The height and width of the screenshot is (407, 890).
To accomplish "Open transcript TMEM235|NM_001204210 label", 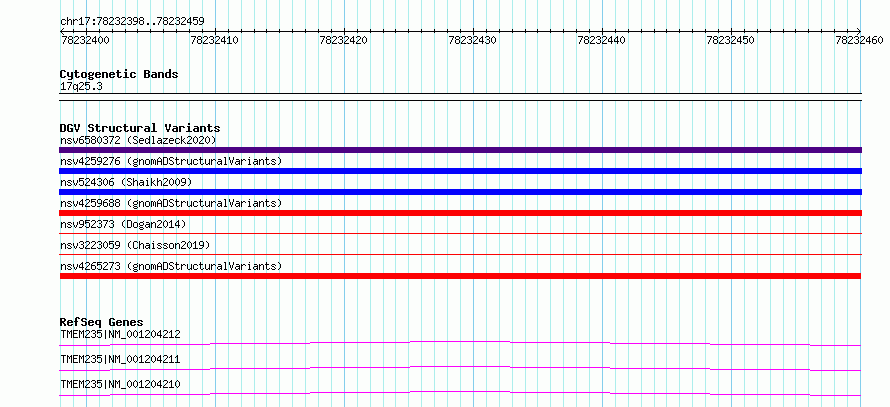I will [x=120, y=384].
